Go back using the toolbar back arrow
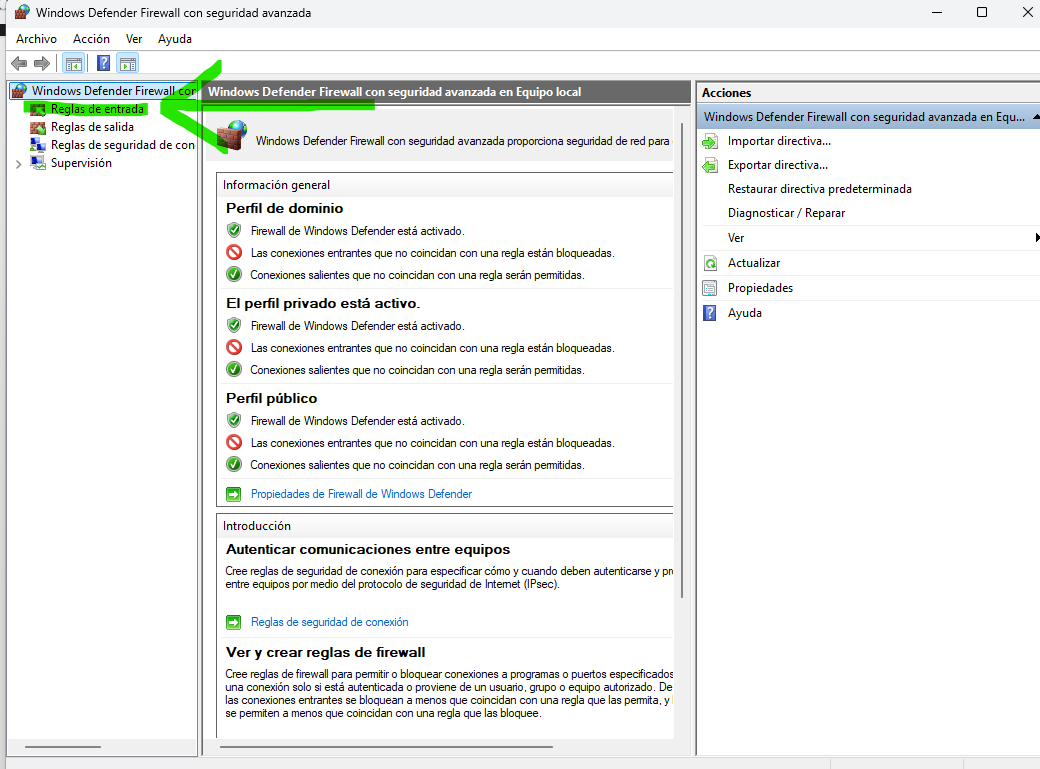This screenshot has height=769, width=1040. (19, 64)
